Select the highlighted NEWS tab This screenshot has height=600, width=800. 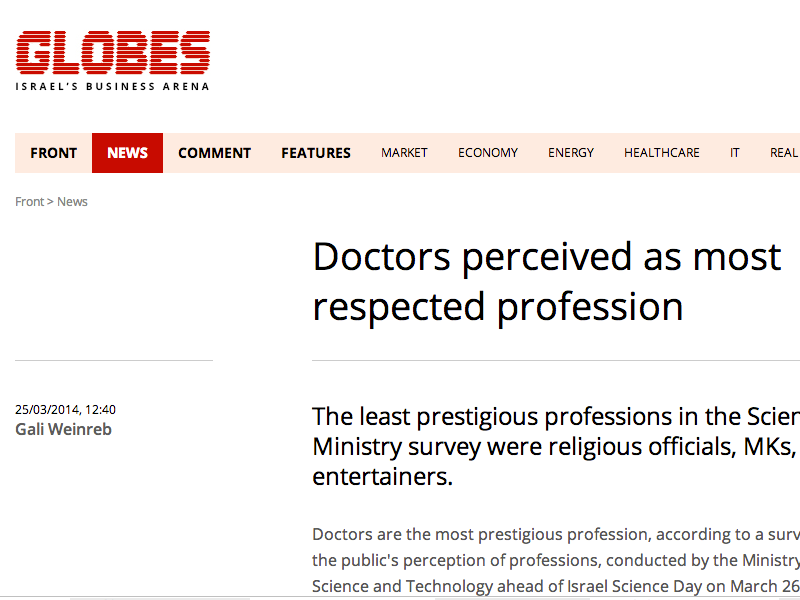[x=127, y=153]
